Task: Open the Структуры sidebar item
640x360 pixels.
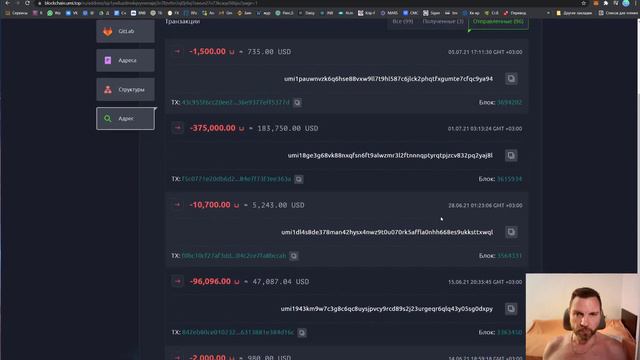Action: [125, 89]
